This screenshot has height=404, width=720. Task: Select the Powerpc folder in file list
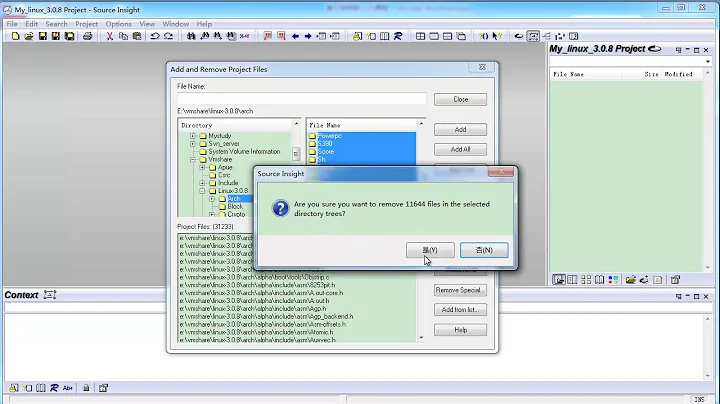click(x=330, y=136)
